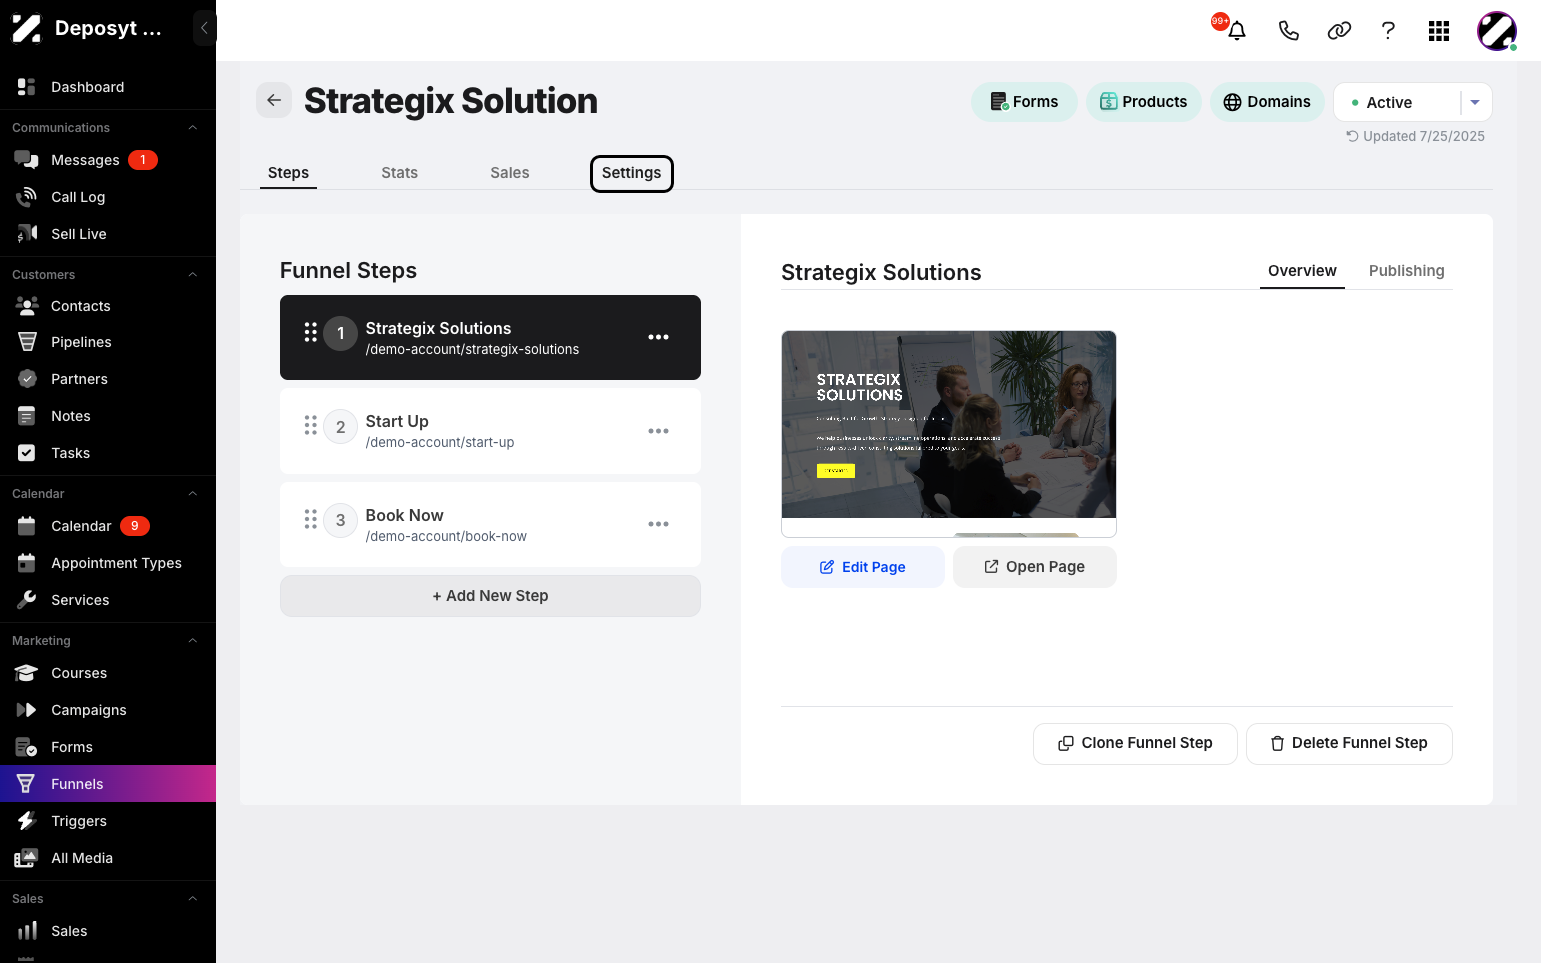The height and width of the screenshot is (963, 1541).
Task: Select the Overview tab
Action: click(x=1302, y=271)
